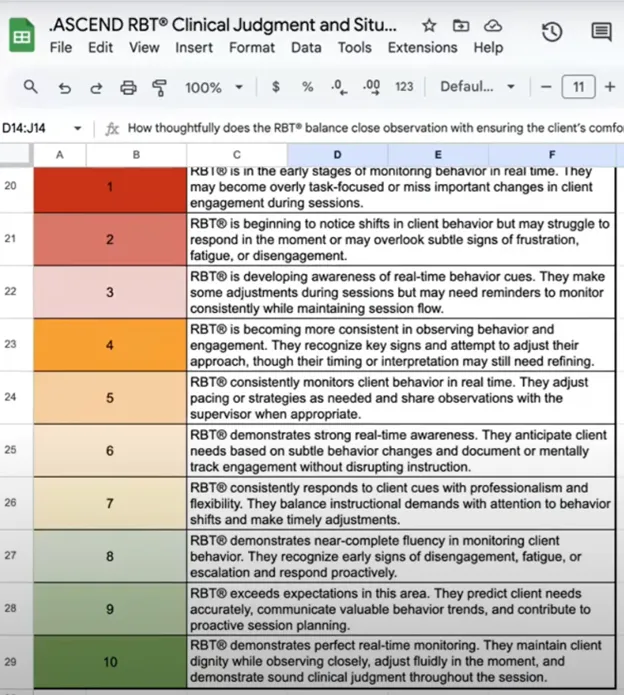Click the pale yellow cell scored 7

[110, 503]
